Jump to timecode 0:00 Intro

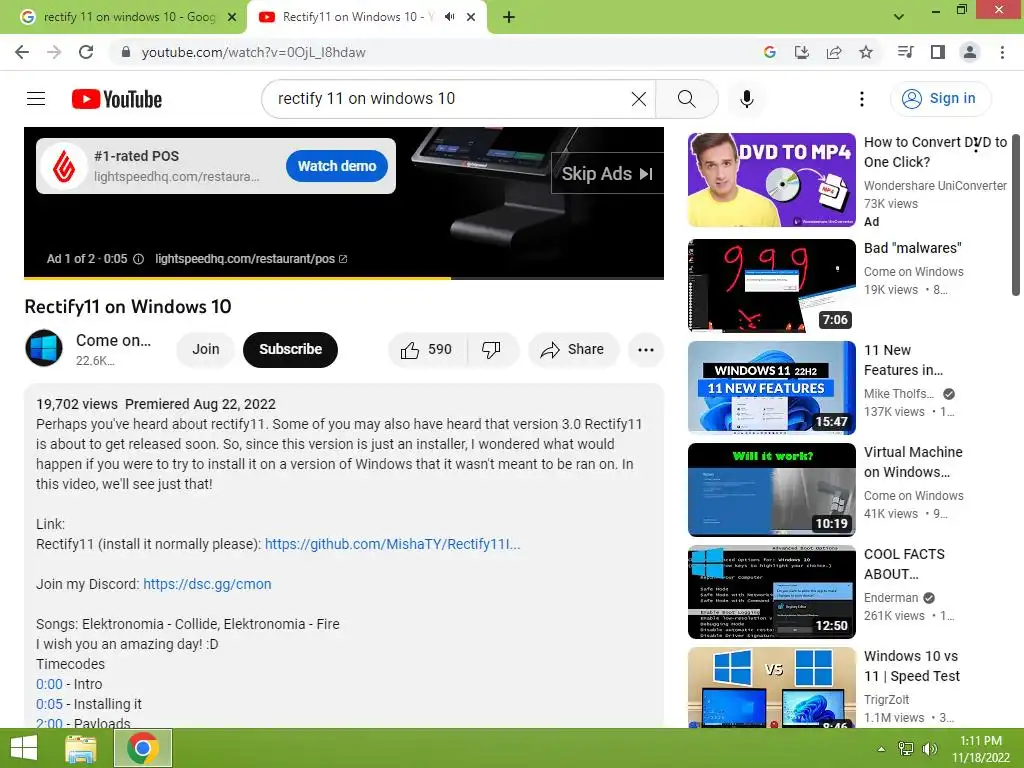[x=49, y=684]
